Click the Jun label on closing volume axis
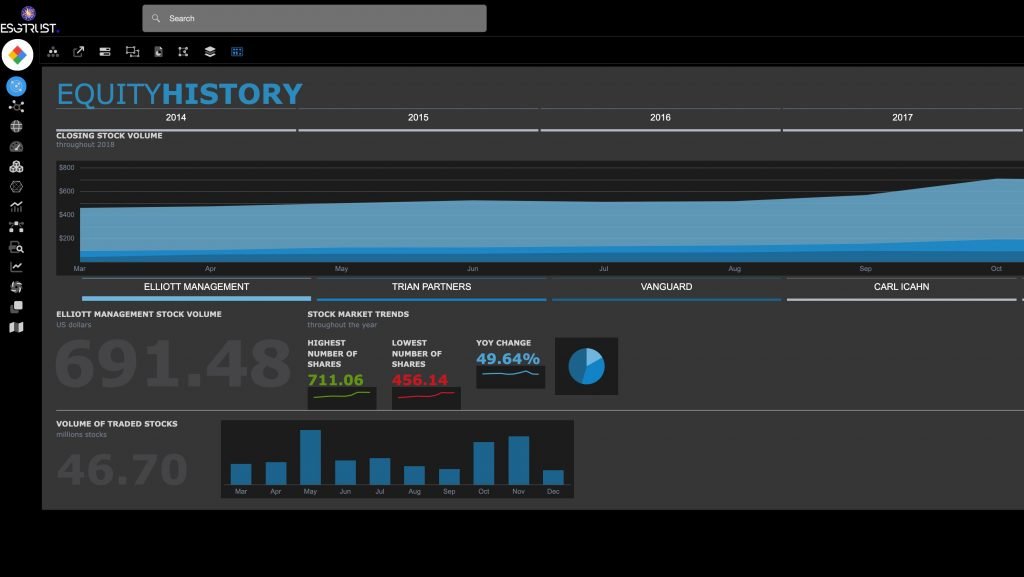 pos(473,268)
